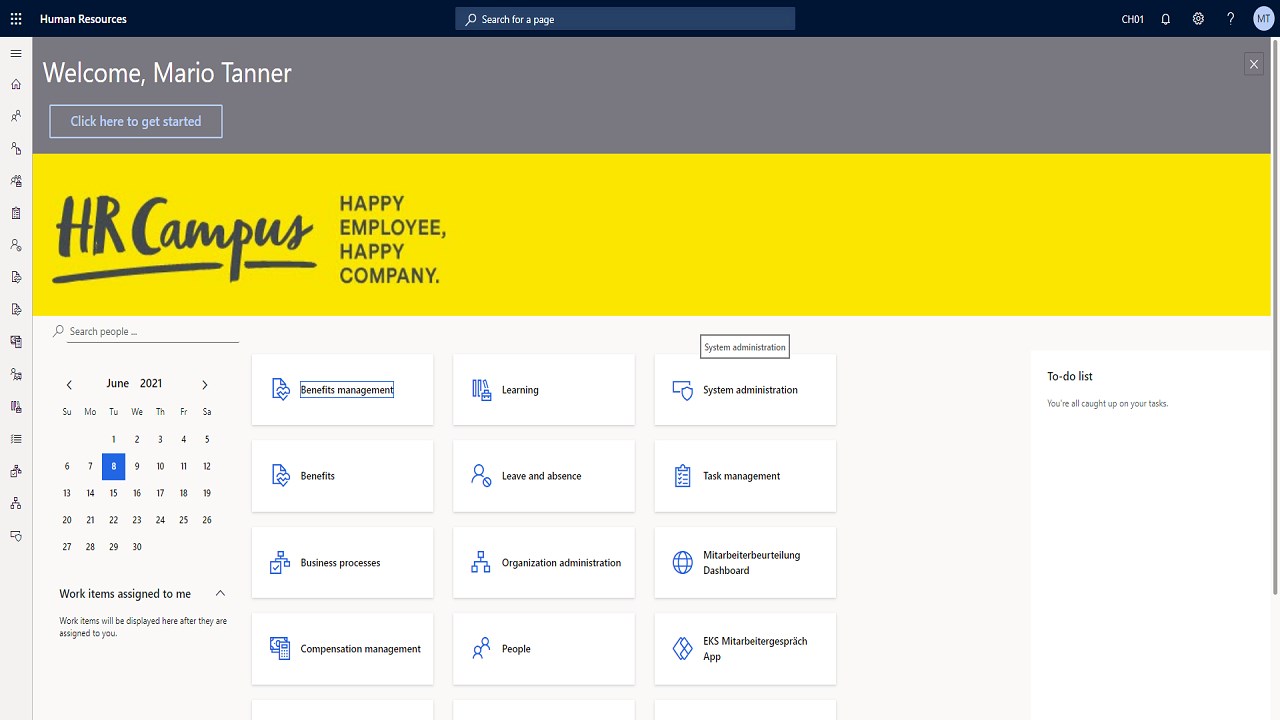Viewport: 1280px width, 720px height.
Task: Expand the navigation pane hamburger menu
Action: (16, 53)
